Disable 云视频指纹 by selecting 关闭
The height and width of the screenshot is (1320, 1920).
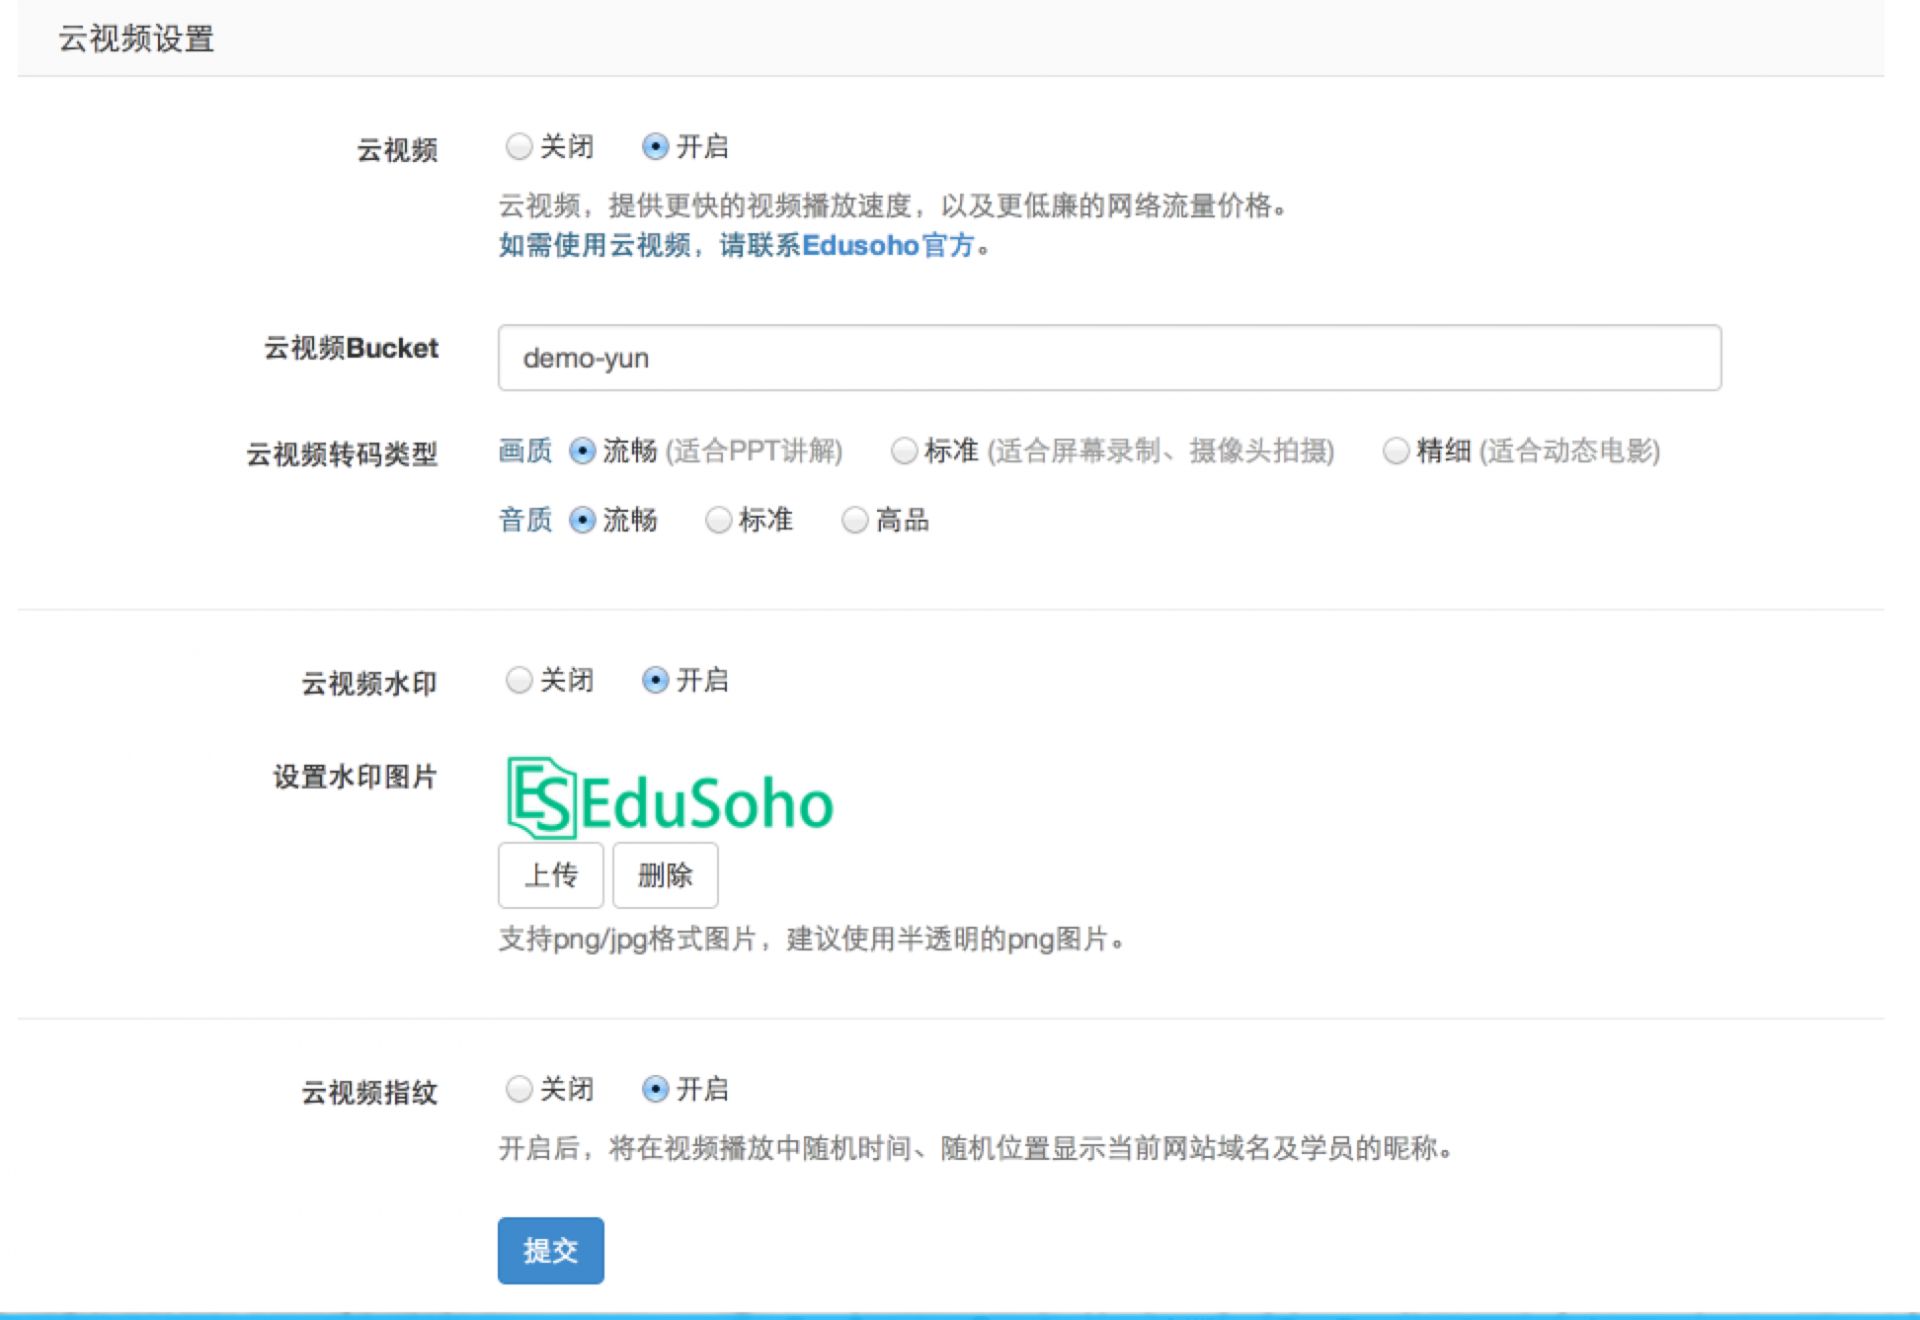(x=519, y=1089)
